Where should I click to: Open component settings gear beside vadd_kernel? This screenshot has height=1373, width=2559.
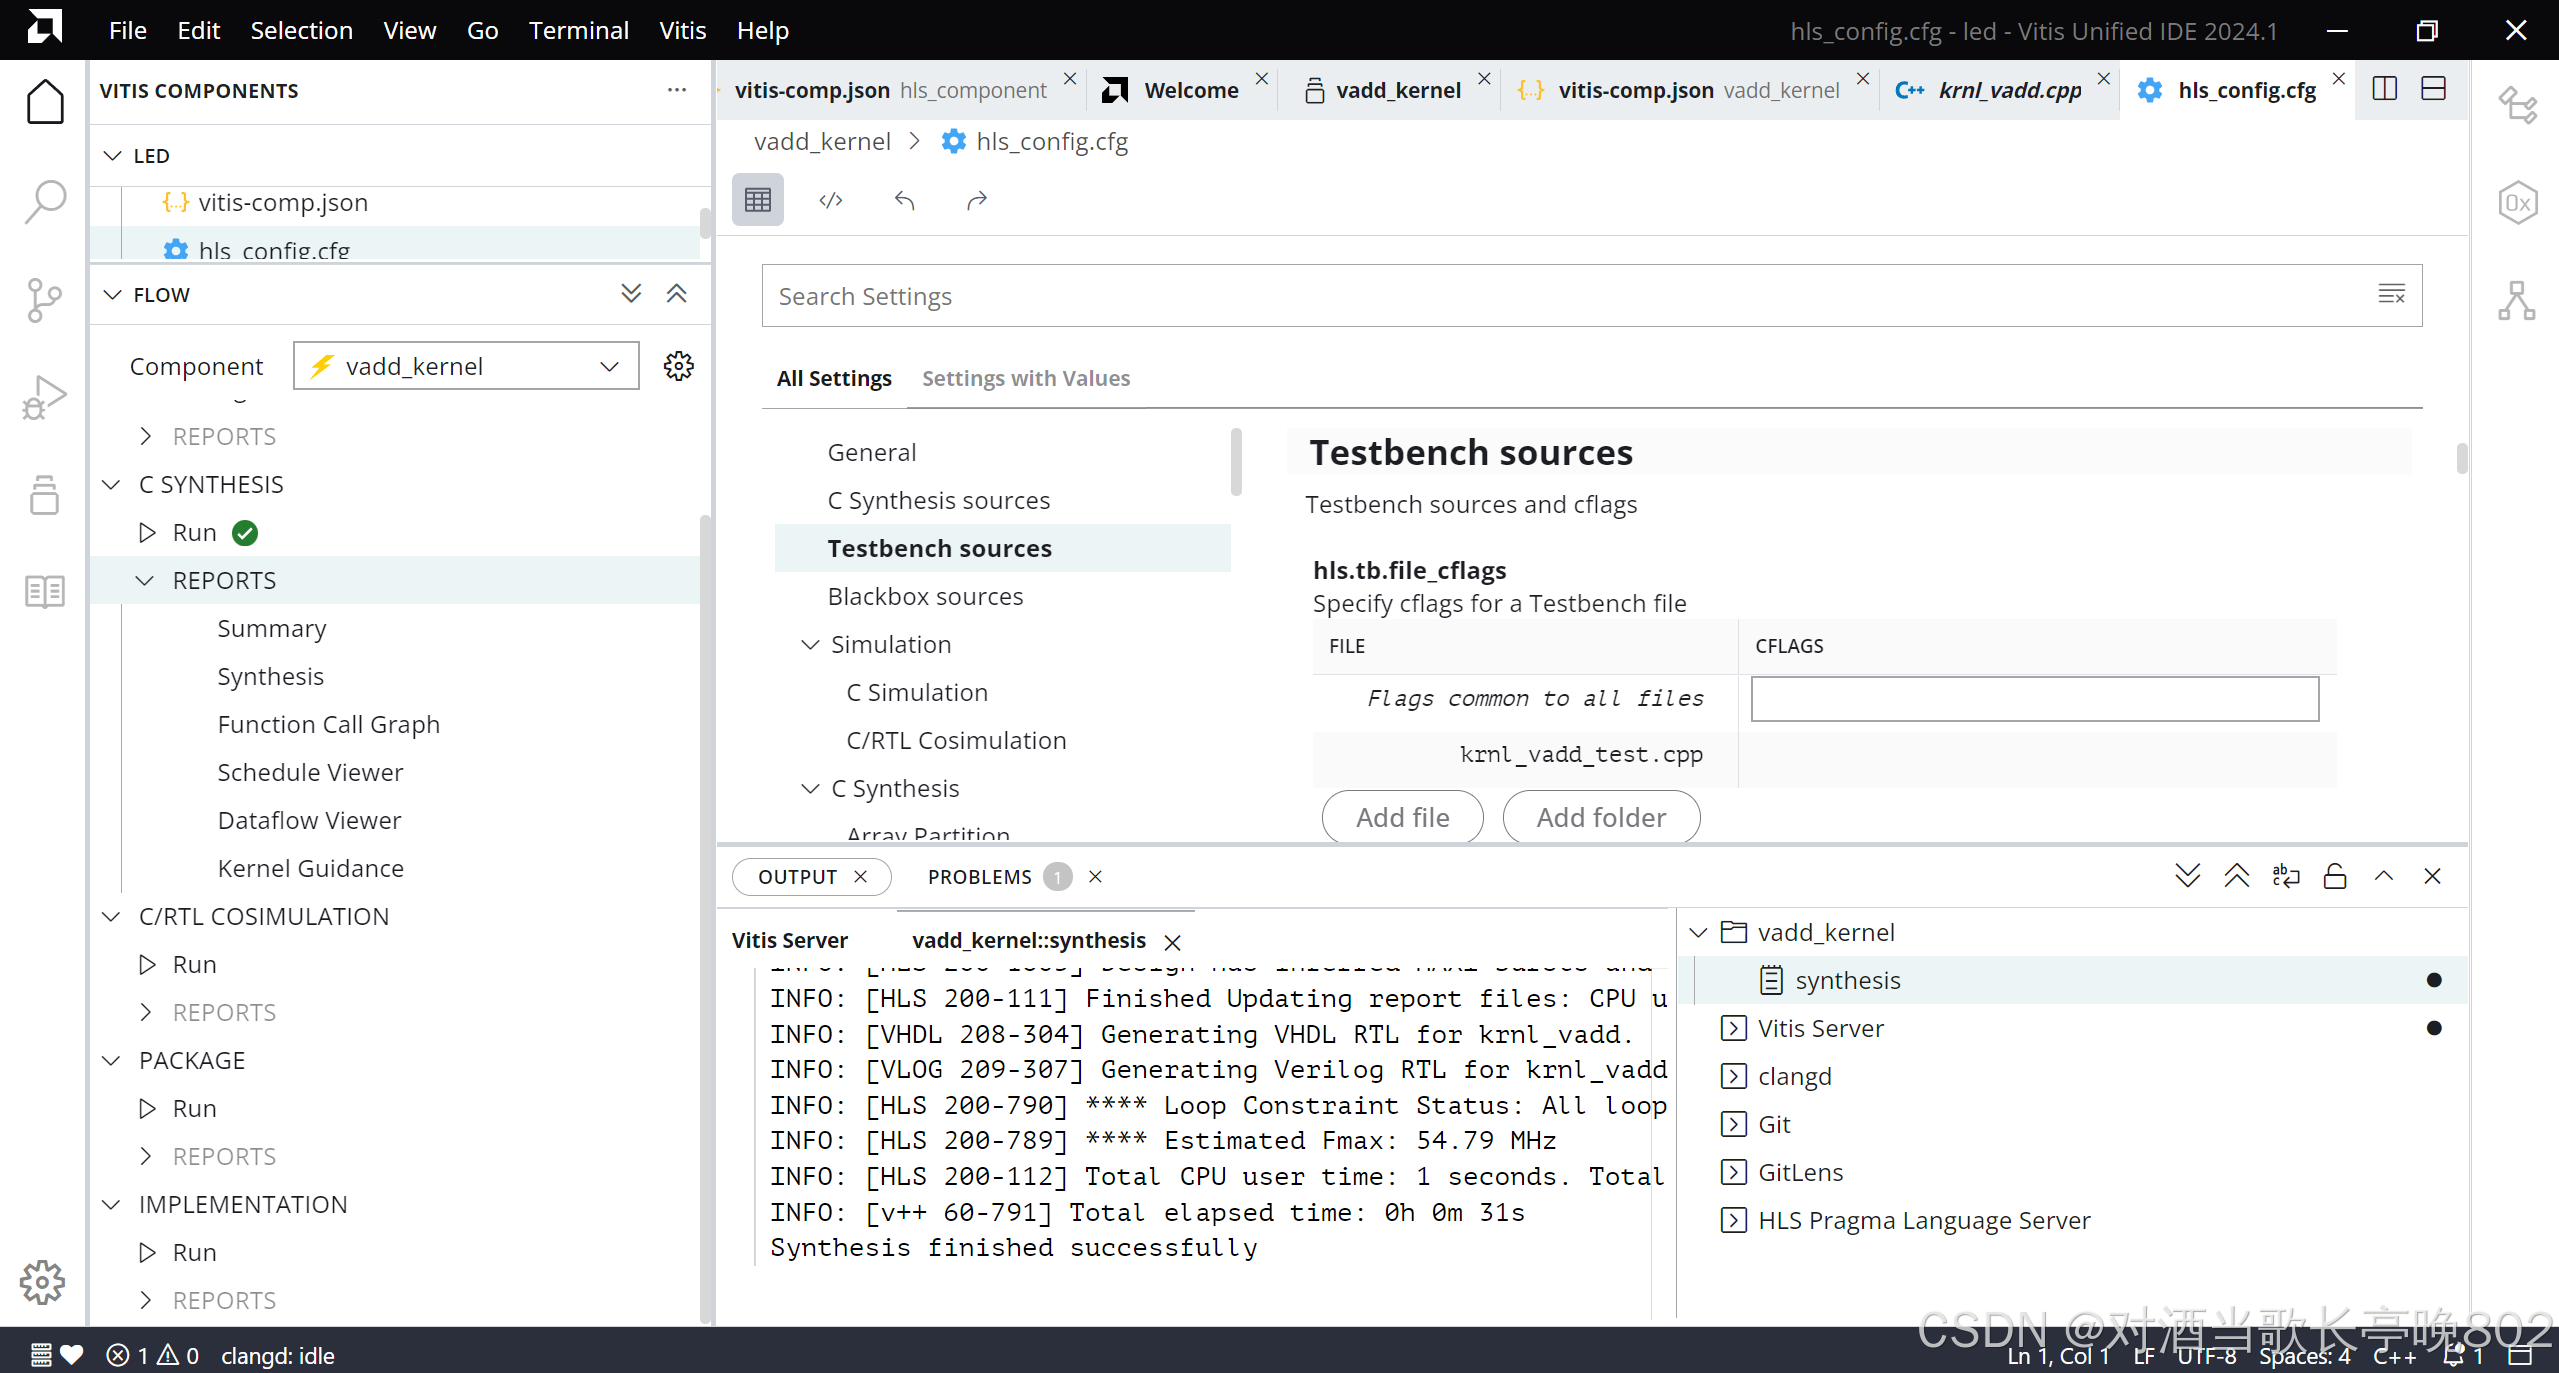pos(678,366)
